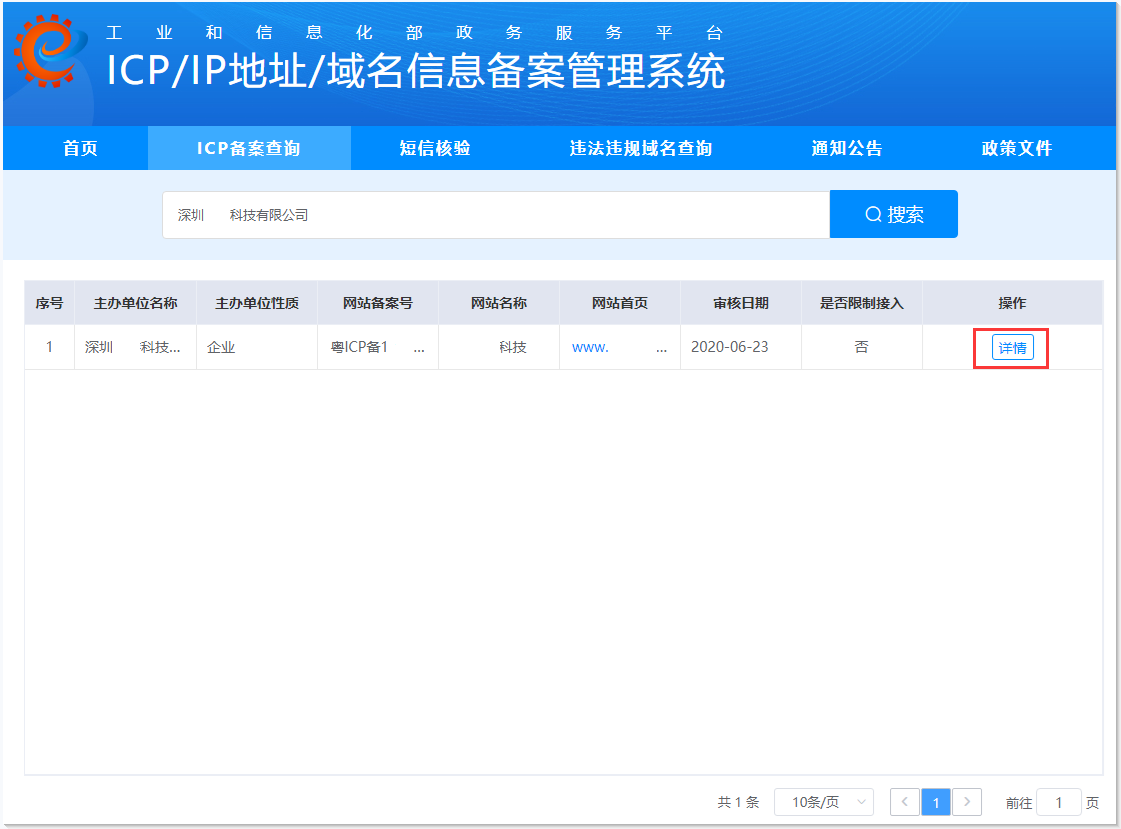
Task: Go to 违法违规域名查询 section
Action: tap(640, 148)
